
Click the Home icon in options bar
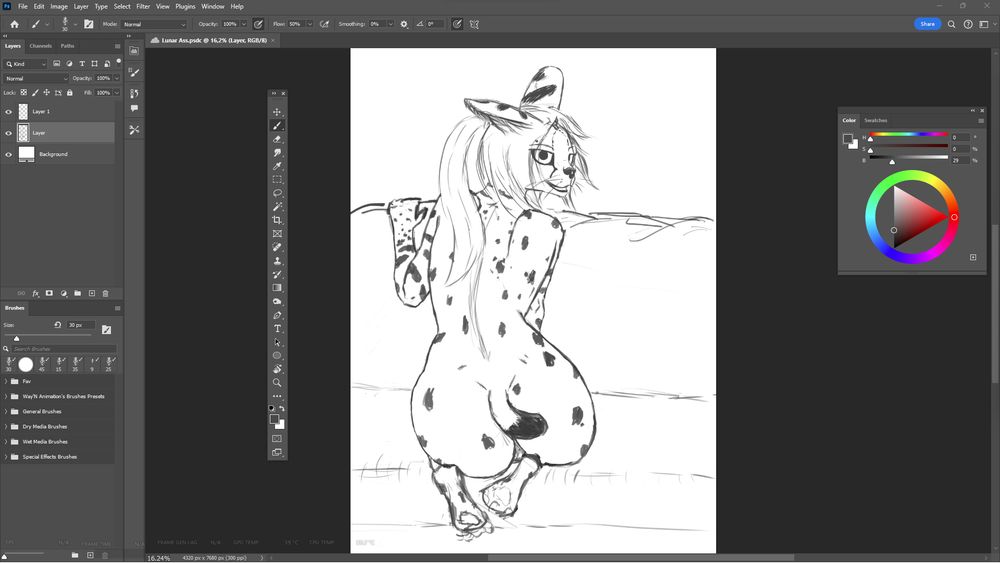pyautogui.click(x=14, y=24)
